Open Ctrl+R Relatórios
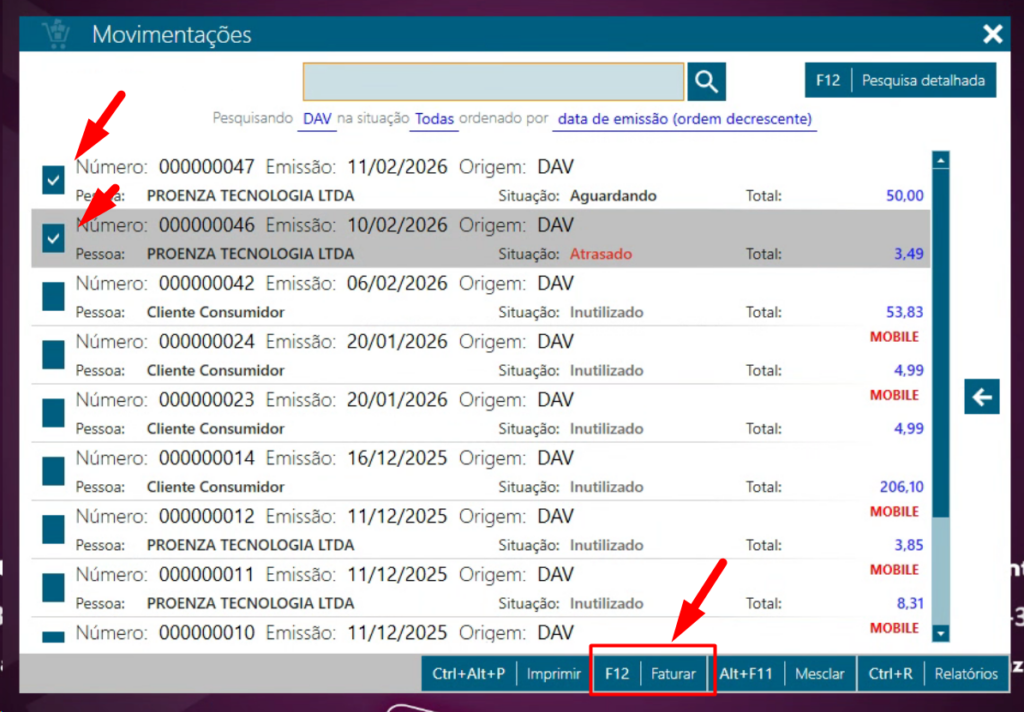Image resolution: width=1024 pixels, height=712 pixels. (x=932, y=674)
